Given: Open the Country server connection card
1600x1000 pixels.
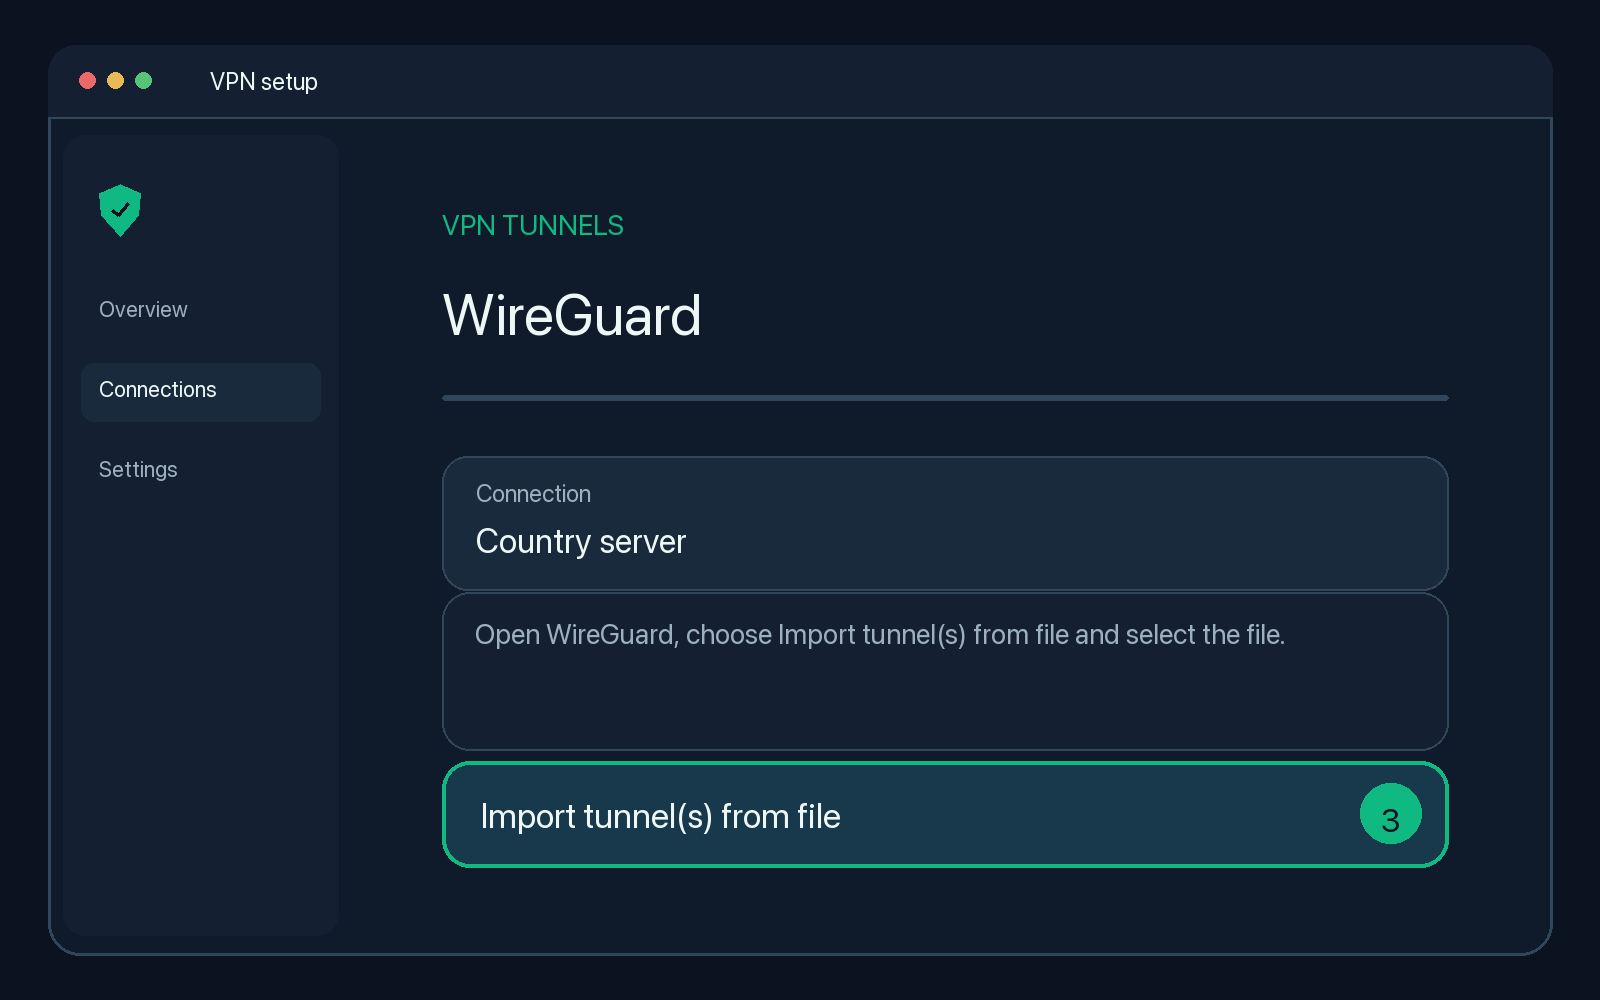Looking at the screenshot, I should (x=945, y=523).
